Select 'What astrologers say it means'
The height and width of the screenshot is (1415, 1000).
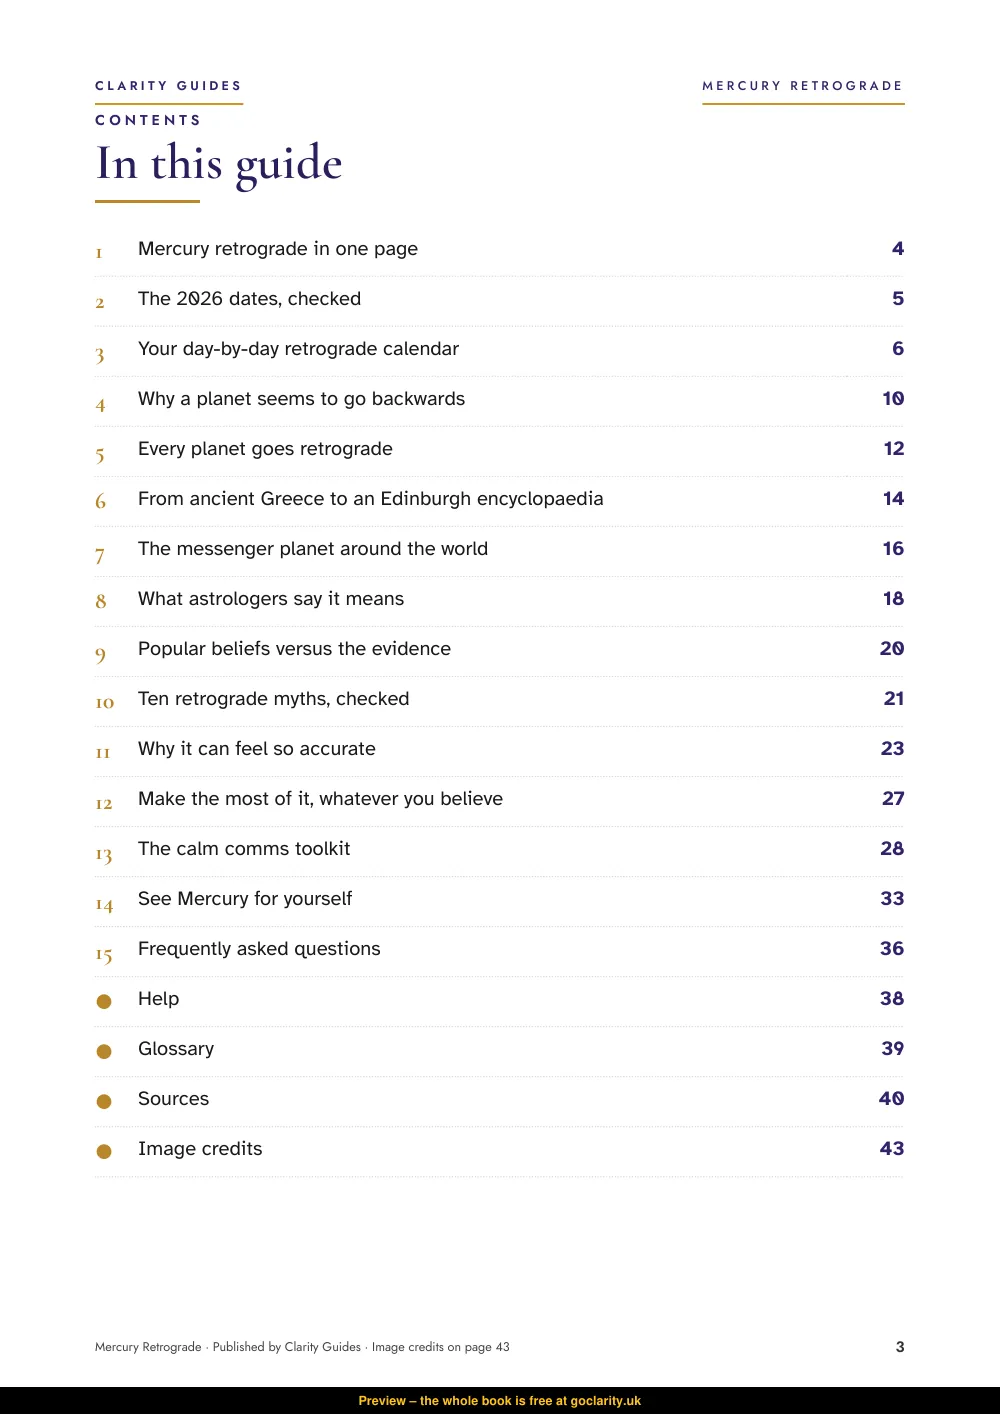[x=271, y=599]
